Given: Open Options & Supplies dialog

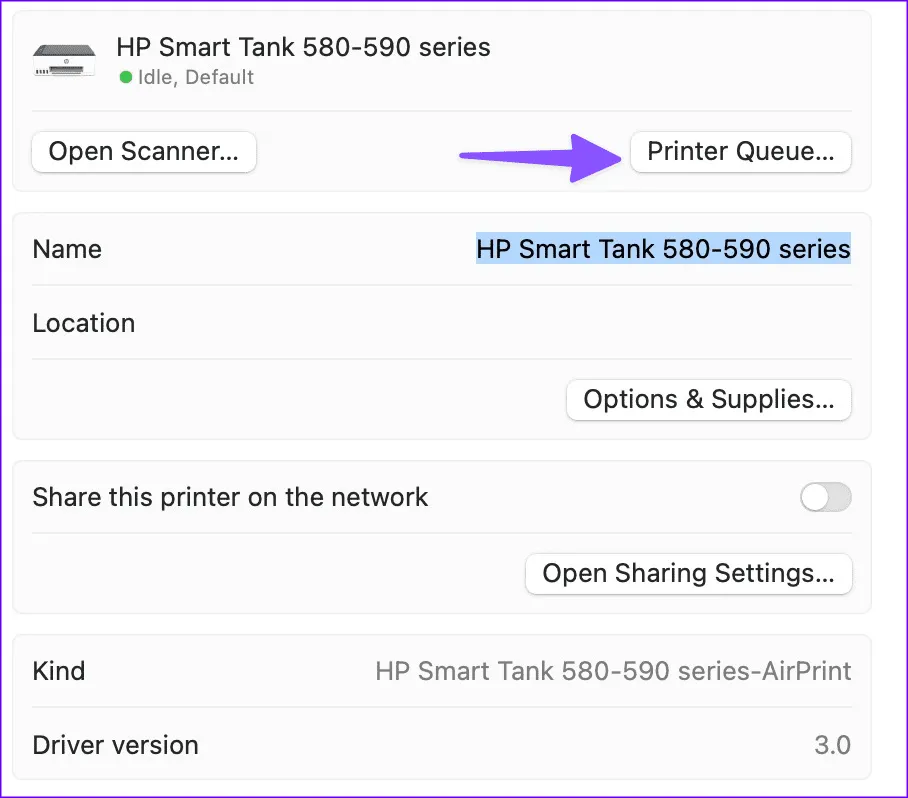Looking at the screenshot, I should (708, 400).
